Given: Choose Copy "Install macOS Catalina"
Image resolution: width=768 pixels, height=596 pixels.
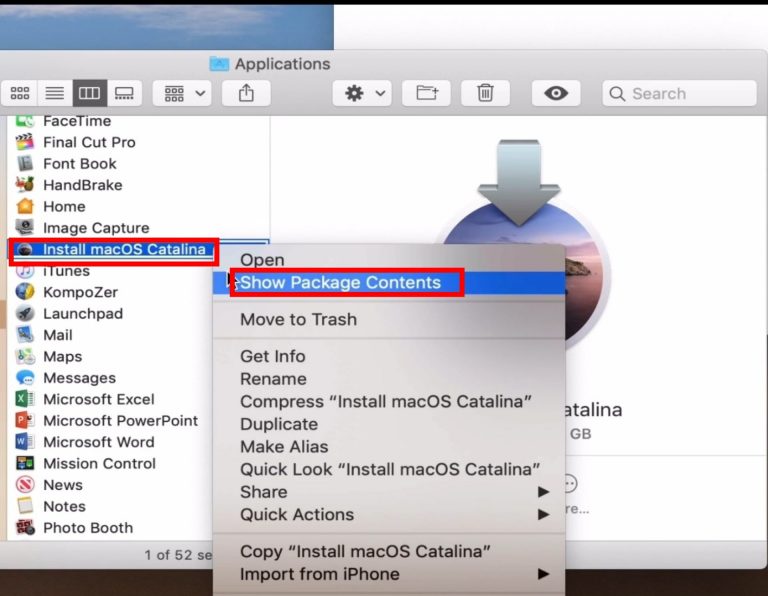Looking at the screenshot, I should point(389,551).
